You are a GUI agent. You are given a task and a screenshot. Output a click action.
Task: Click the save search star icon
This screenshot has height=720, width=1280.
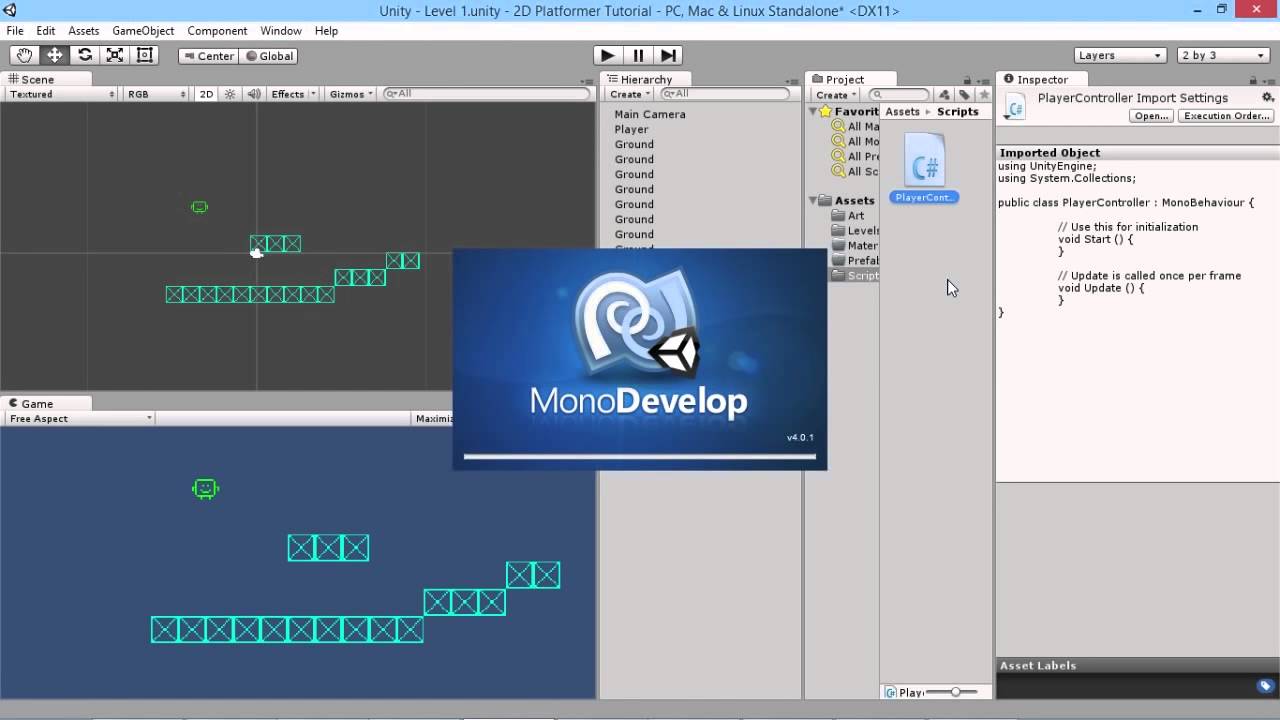[x=984, y=95]
